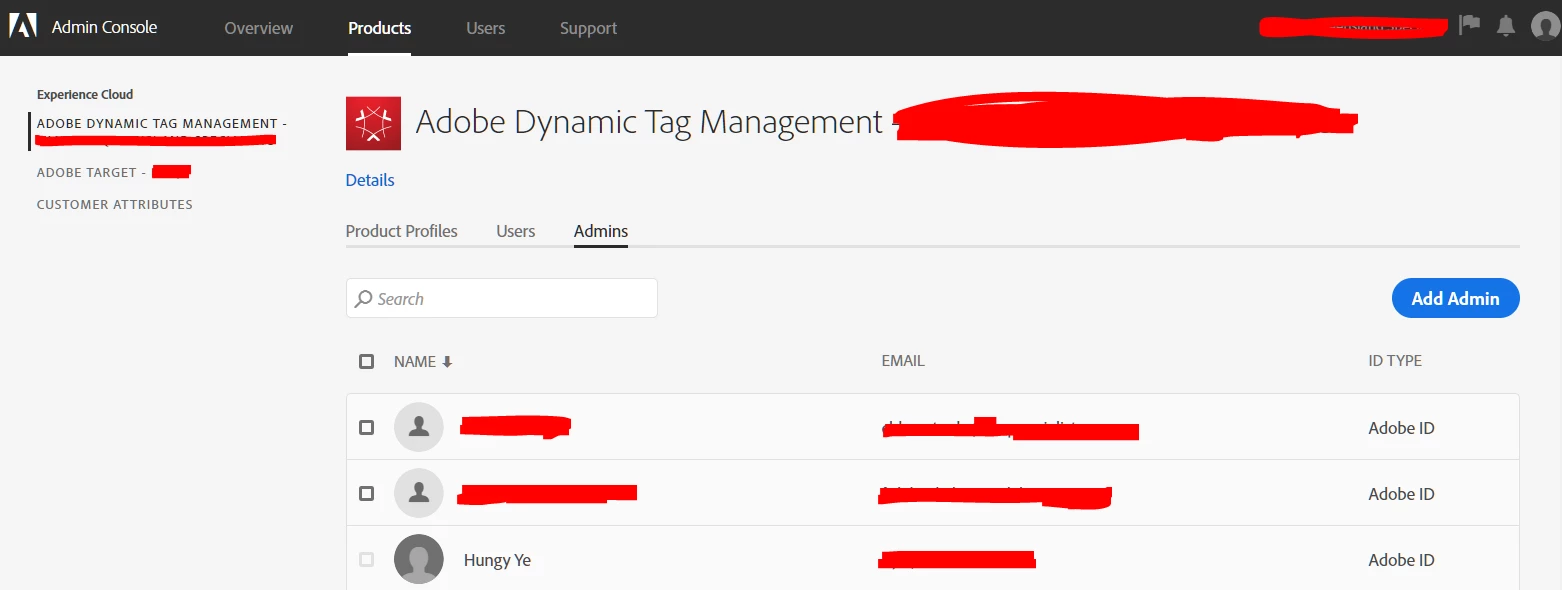Click the Experience Cloud sidebar heading

(85, 94)
